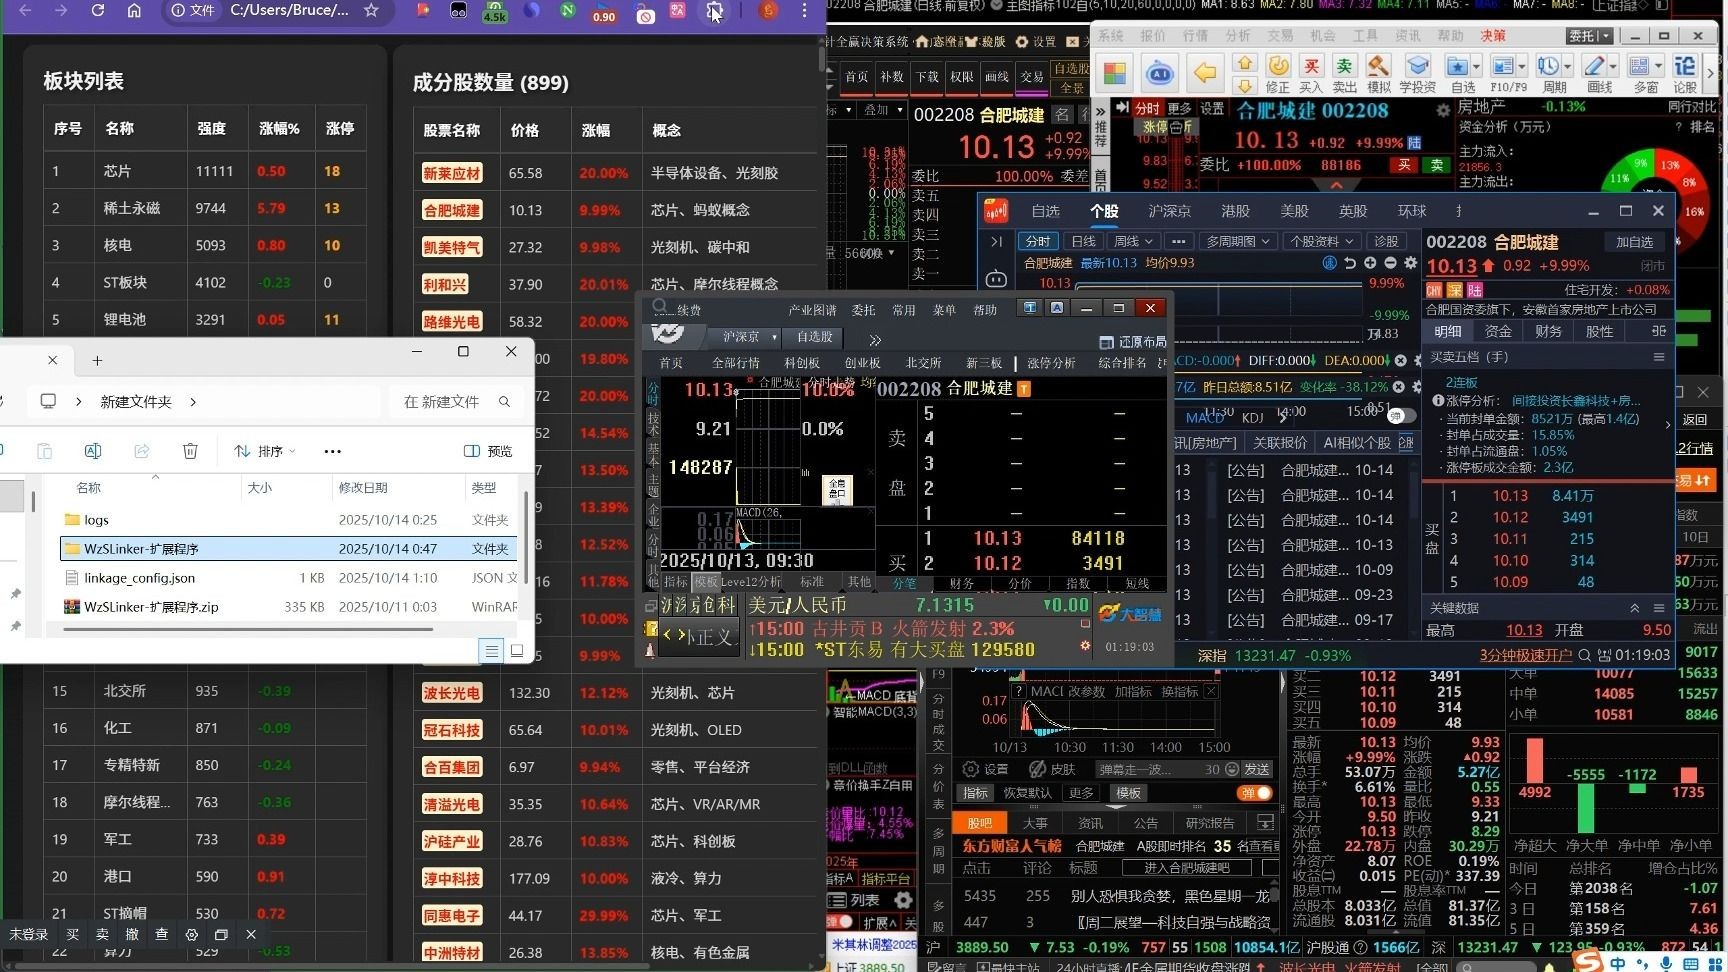
Task: Collapse the 关键数据 section with double chevron
Action: coord(1635,608)
